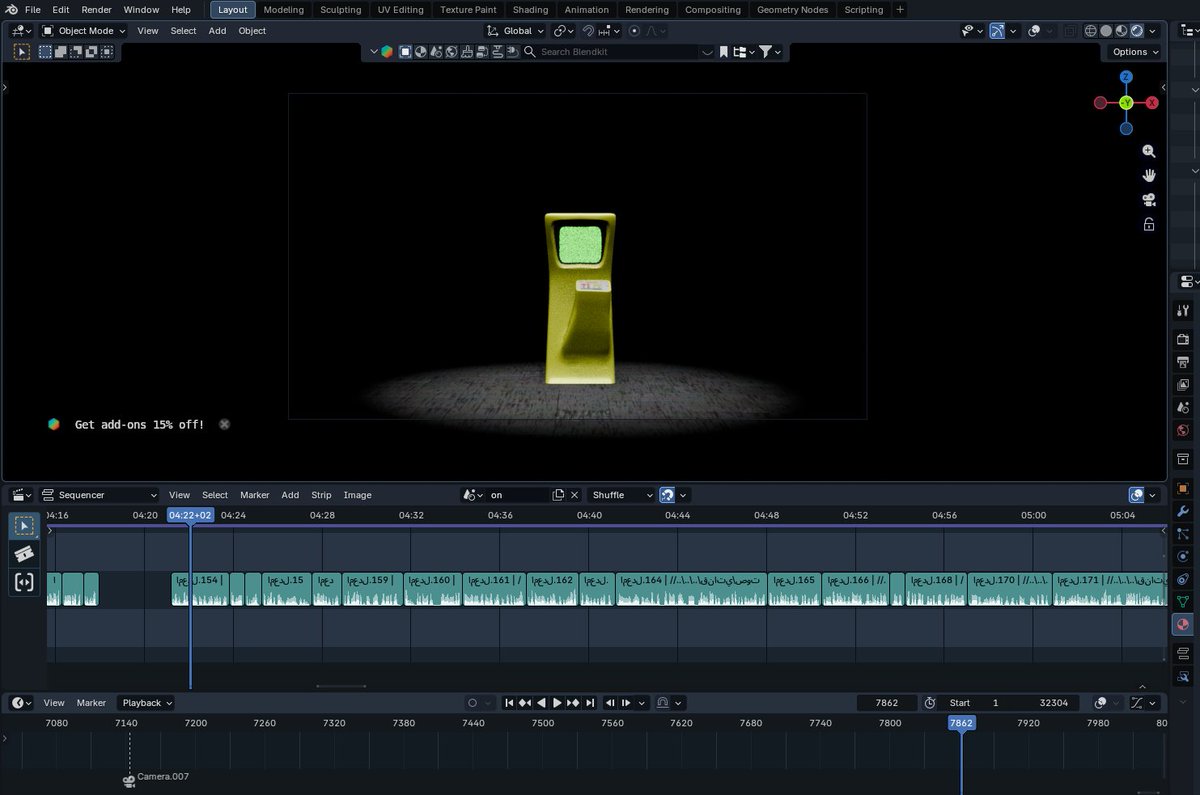The image size is (1200, 795).
Task: Add a new workspace with plus button
Action: pyautogui.click(x=900, y=10)
